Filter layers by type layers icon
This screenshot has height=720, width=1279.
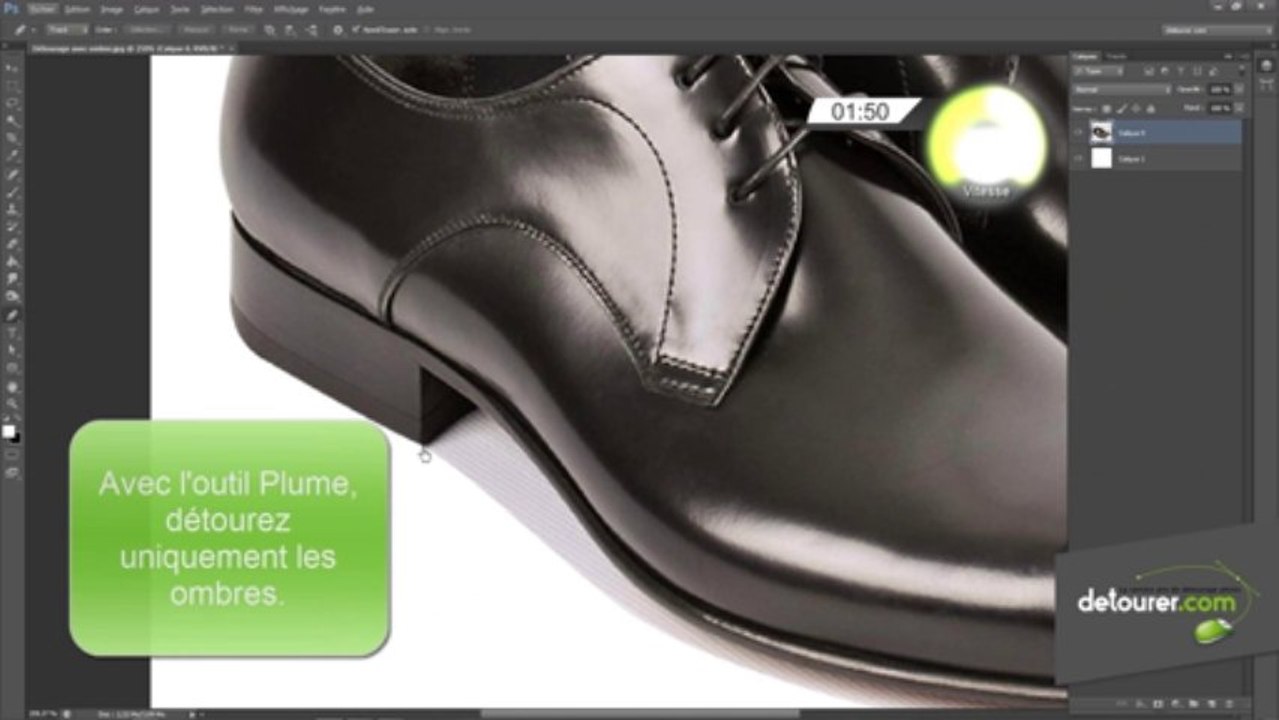(x=1181, y=71)
